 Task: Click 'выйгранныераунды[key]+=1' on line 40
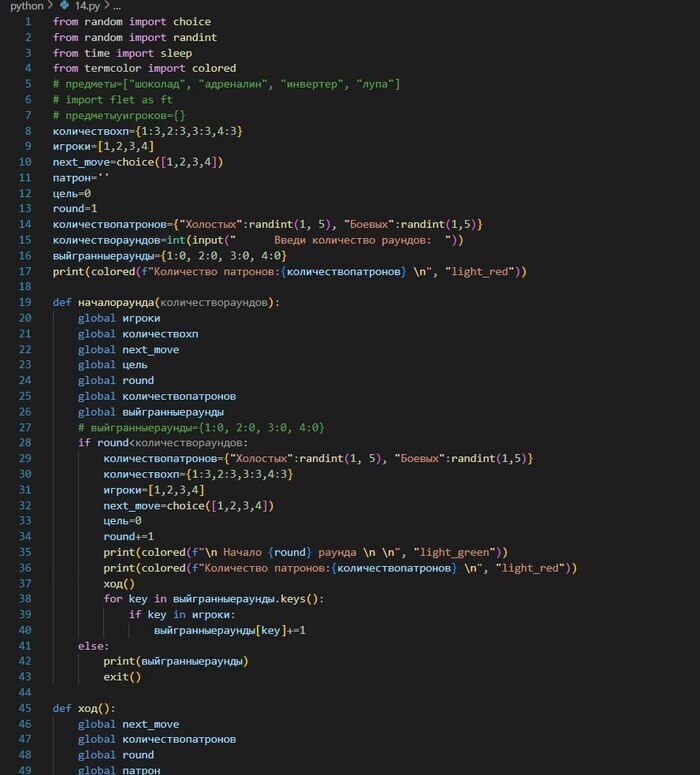click(230, 630)
